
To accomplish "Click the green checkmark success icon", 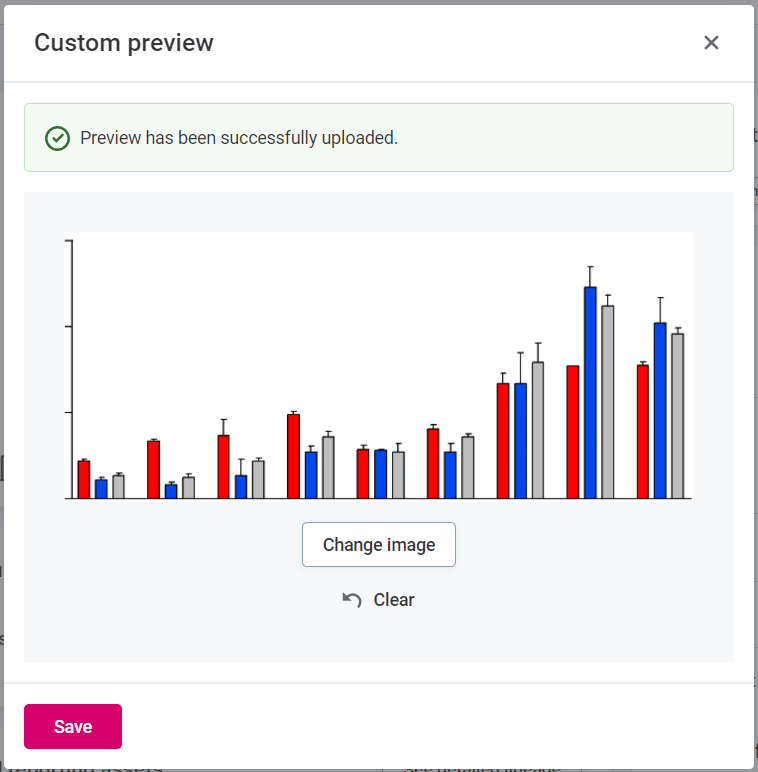I will coord(58,138).
